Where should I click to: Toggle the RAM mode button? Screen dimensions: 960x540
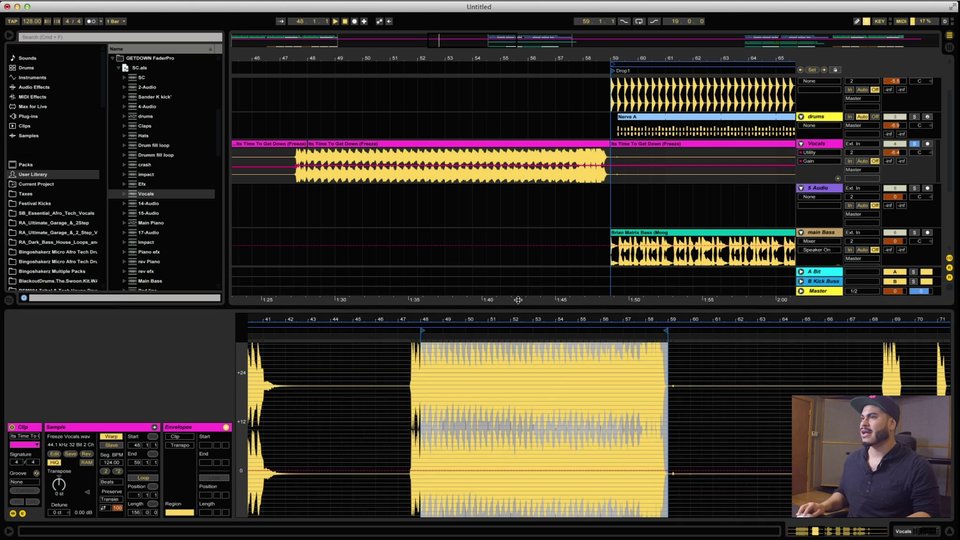click(x=86, y=463)
